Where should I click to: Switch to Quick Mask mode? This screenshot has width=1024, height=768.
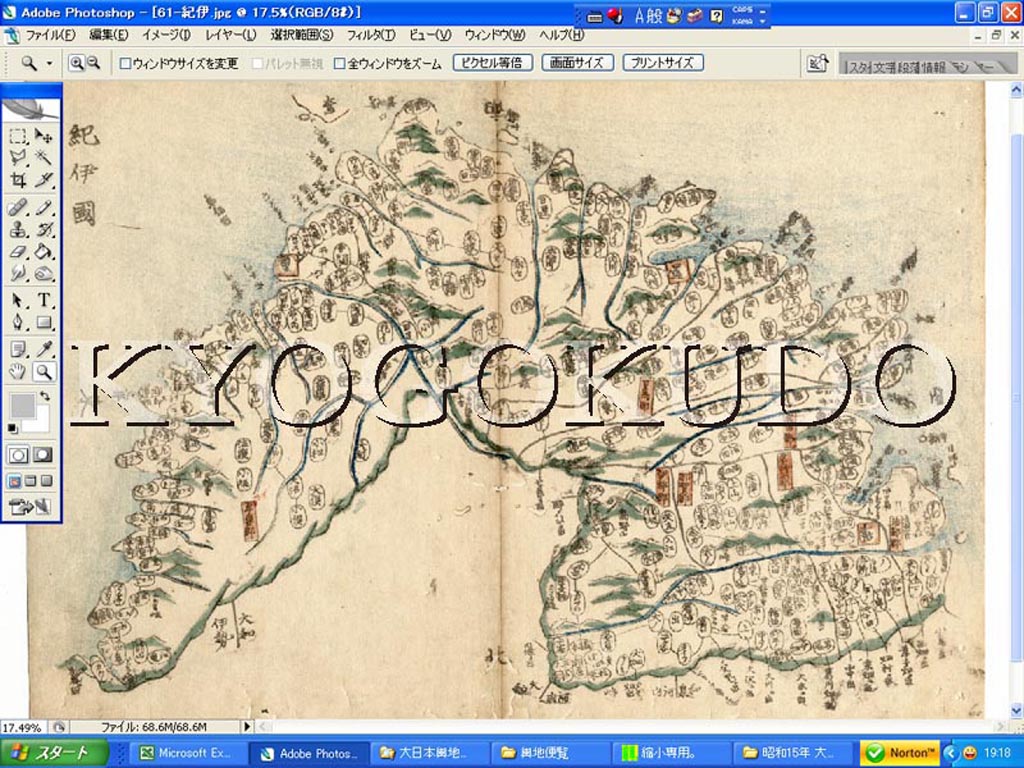pyautogui.click(x=43, y=455)
